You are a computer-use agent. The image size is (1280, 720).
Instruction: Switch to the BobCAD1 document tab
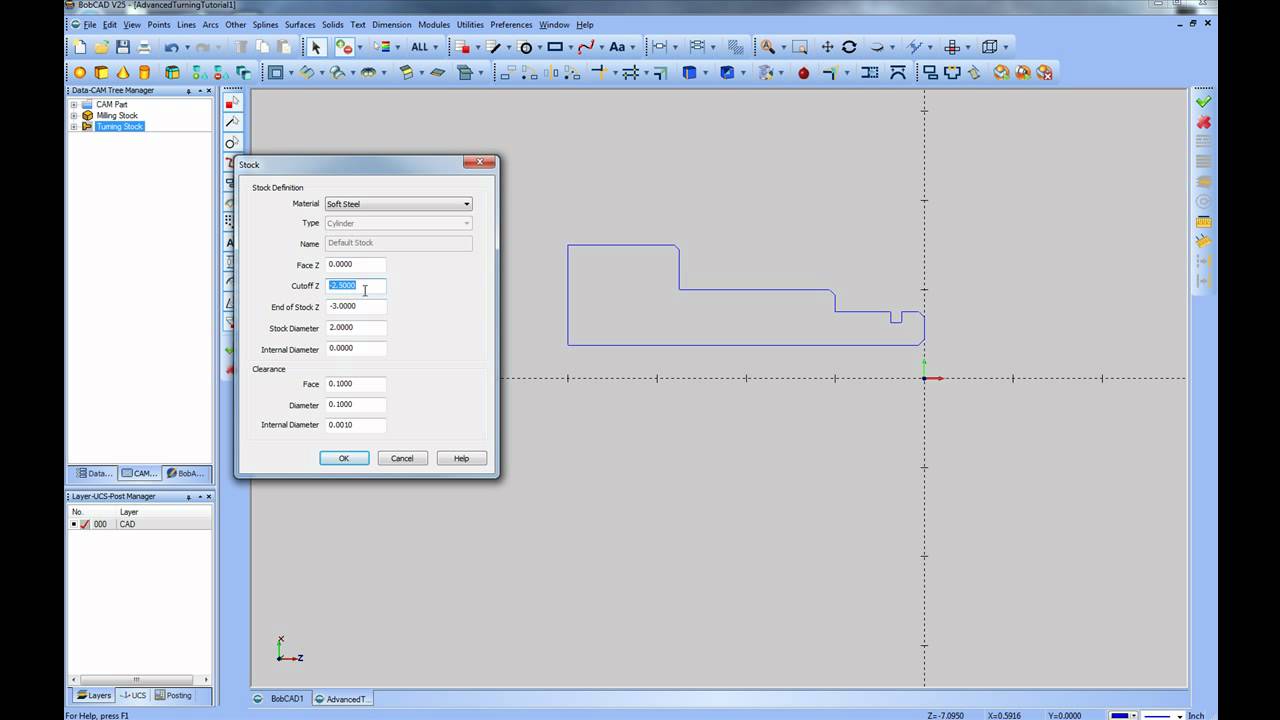(280, 699)
